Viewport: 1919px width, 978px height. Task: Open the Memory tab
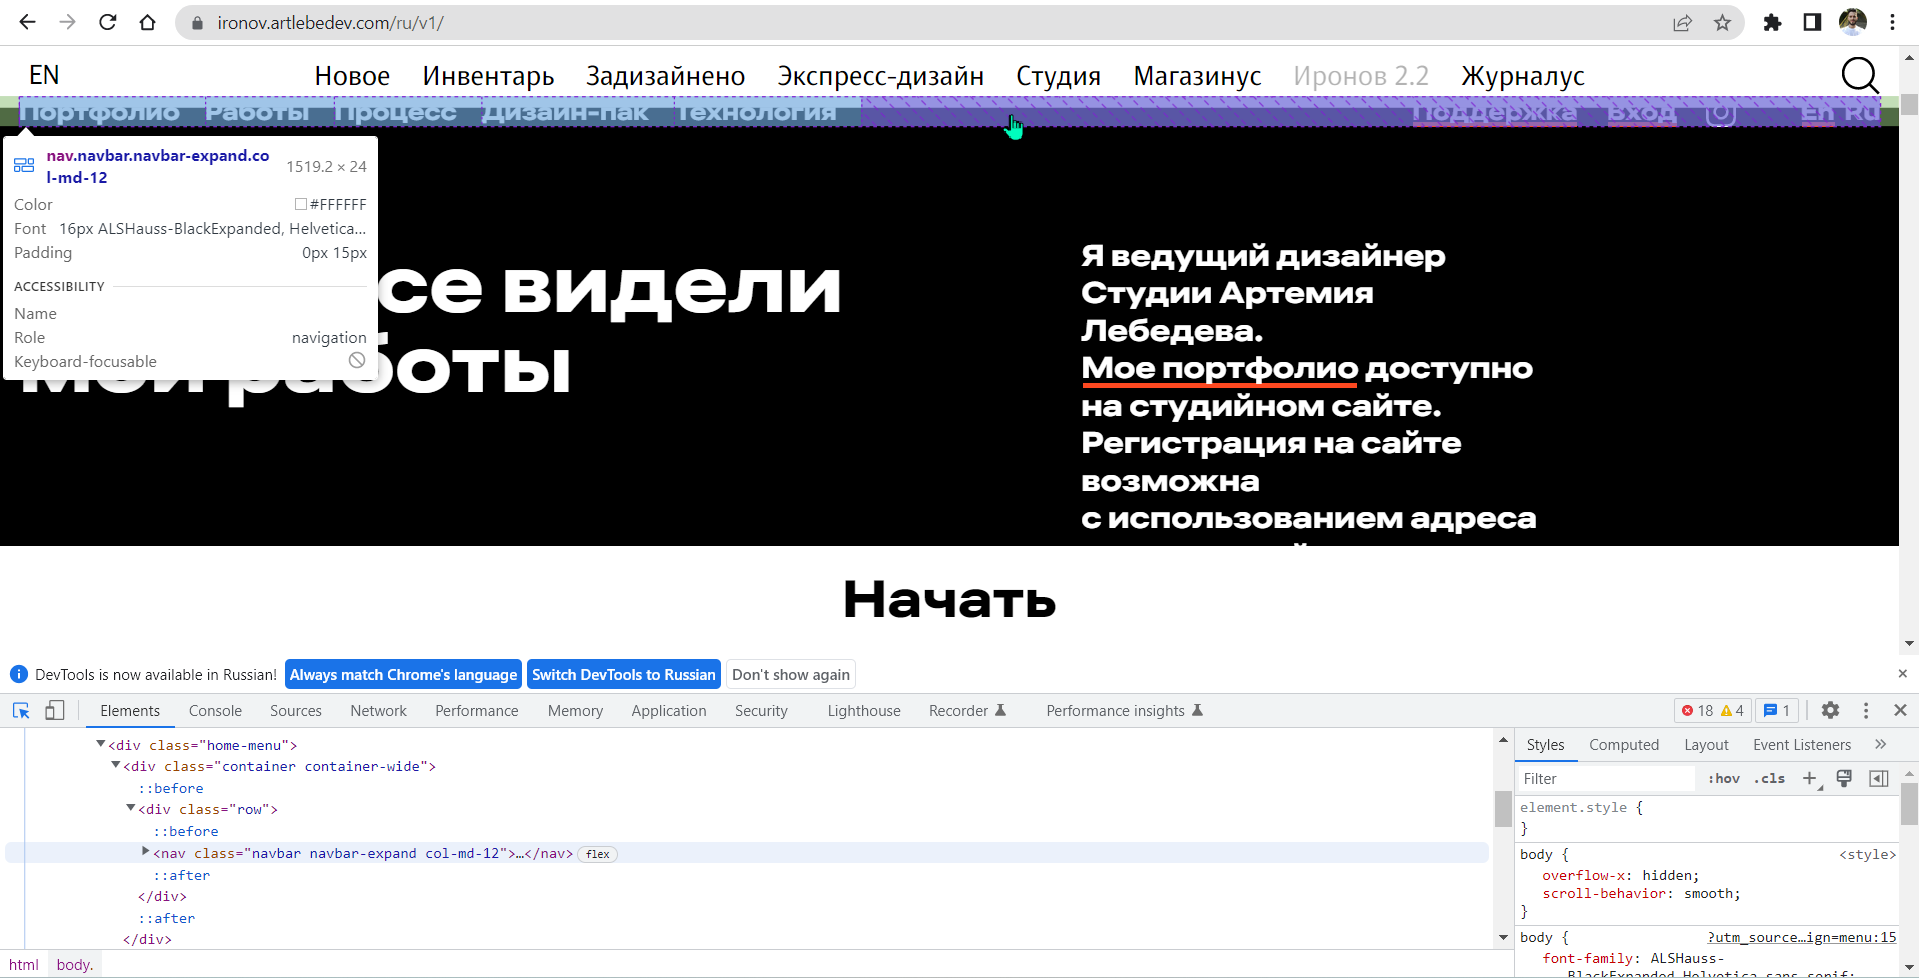pyautogui.click(x=575, y=710)
